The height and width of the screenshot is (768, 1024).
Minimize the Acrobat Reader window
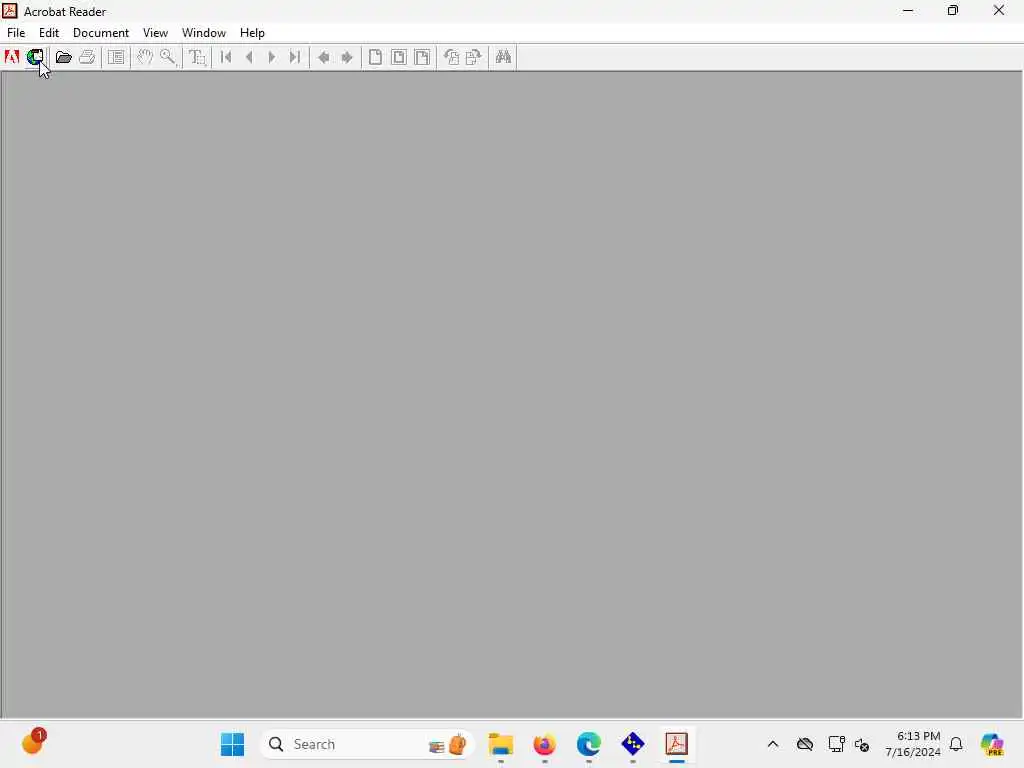pos(908,10)
